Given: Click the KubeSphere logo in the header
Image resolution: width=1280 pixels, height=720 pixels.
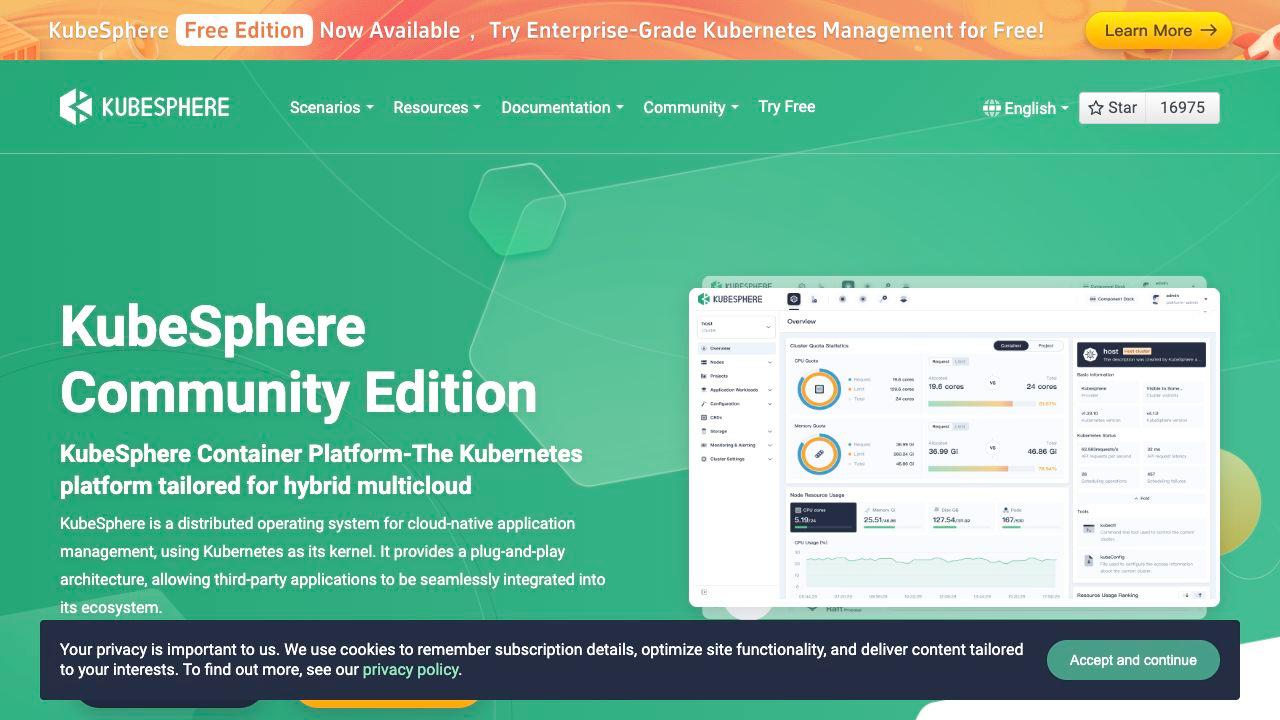Looking at the screenshot, I should point(145,107).
